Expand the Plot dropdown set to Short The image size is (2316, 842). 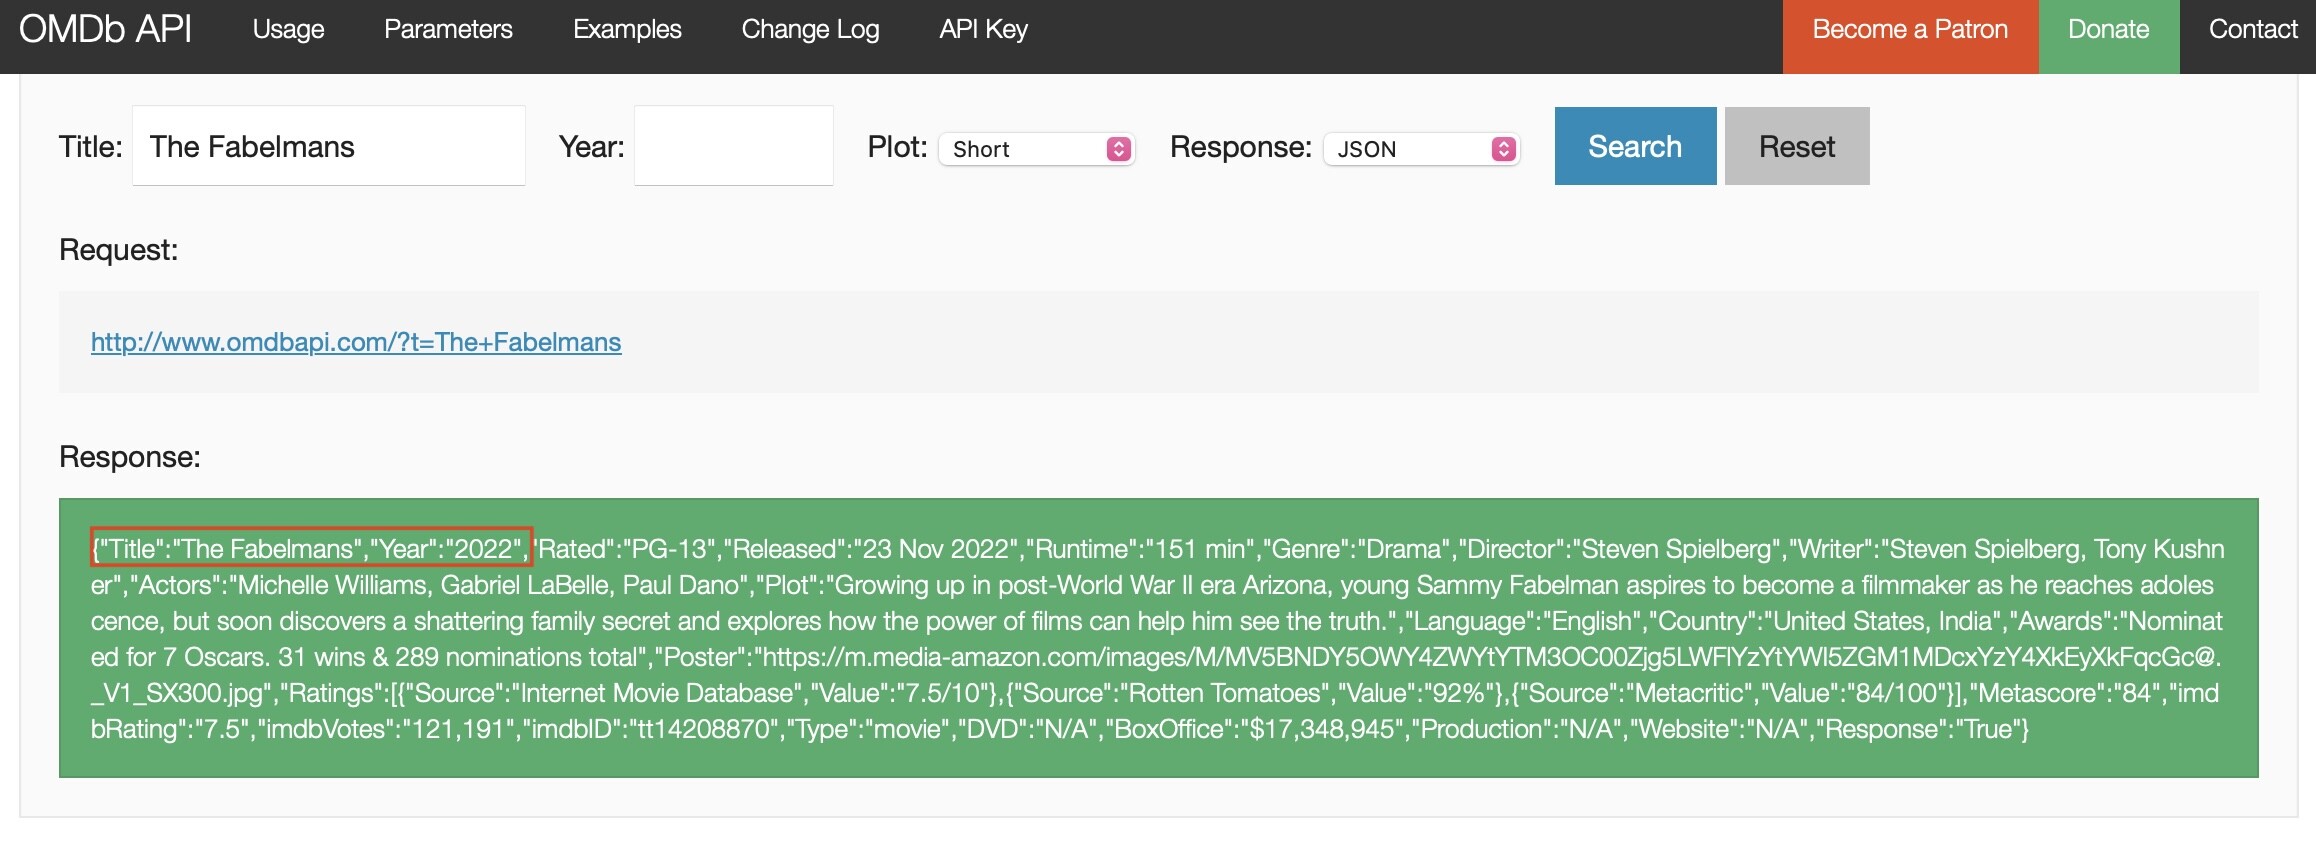pos(1036,149)
